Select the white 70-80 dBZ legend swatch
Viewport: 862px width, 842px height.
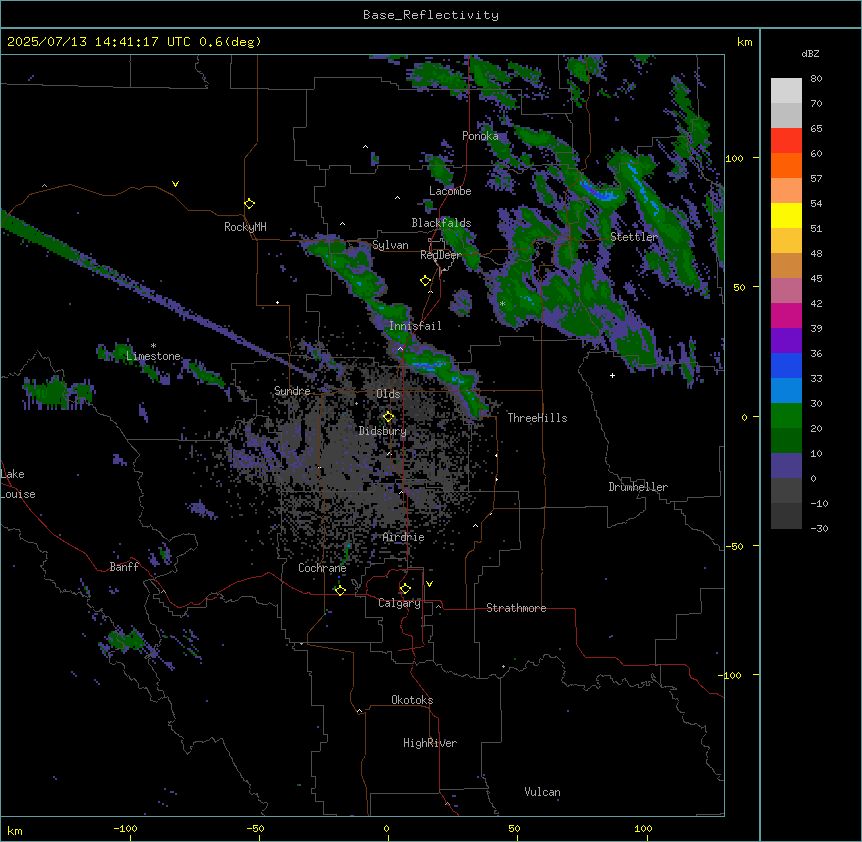786,91
